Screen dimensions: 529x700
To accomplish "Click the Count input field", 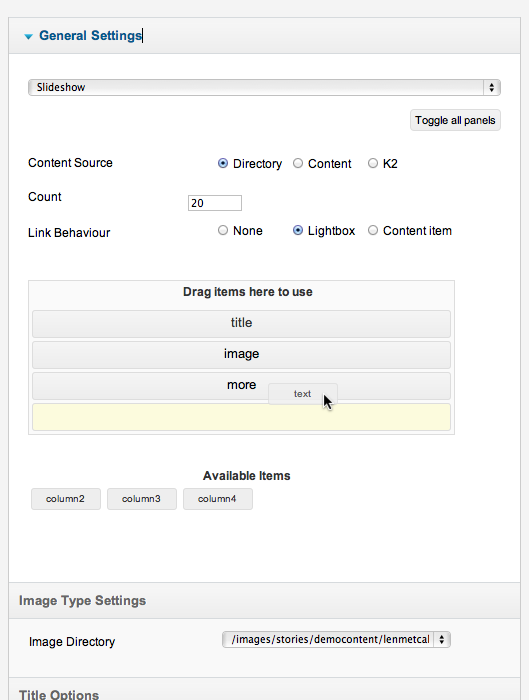I will point(215,203).
